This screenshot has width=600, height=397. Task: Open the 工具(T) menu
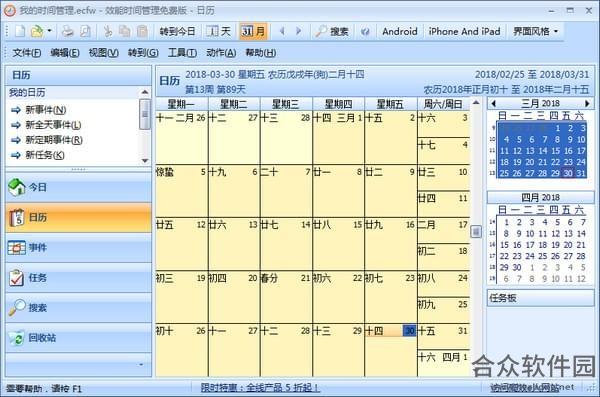182,52
